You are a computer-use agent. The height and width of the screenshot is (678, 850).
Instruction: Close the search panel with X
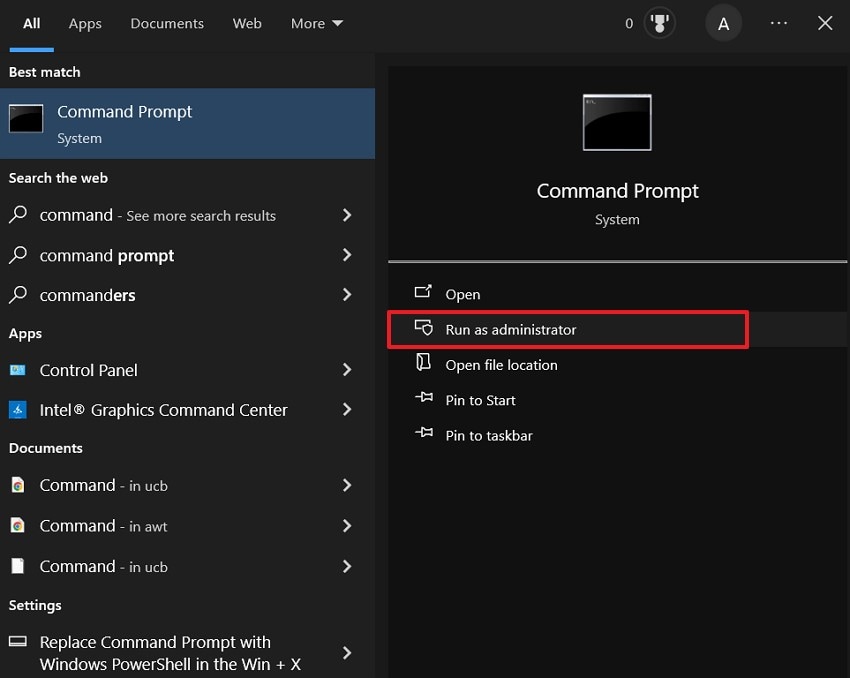click(825, 23)
